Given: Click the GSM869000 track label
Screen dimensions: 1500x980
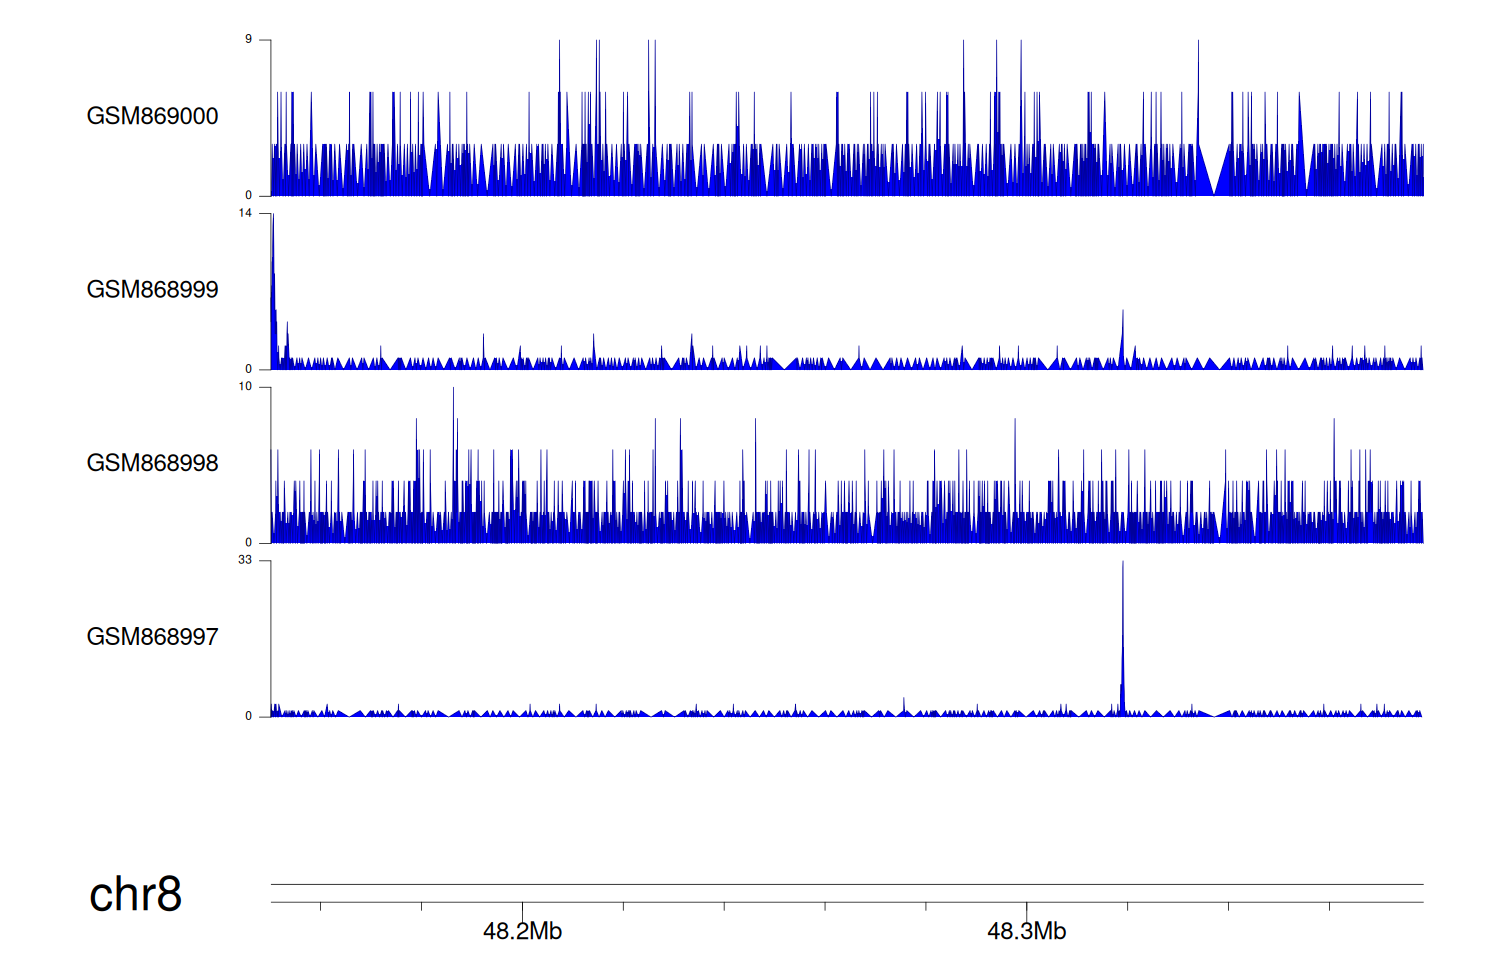Looking at the screenshot, I should 152,116.
